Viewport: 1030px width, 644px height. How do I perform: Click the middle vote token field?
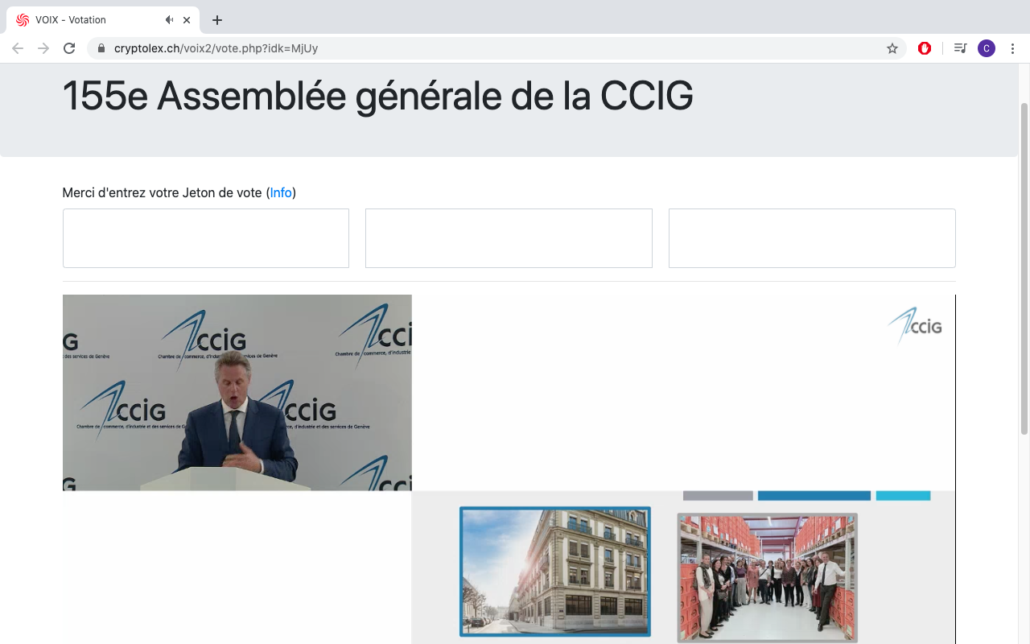(508, 238)
